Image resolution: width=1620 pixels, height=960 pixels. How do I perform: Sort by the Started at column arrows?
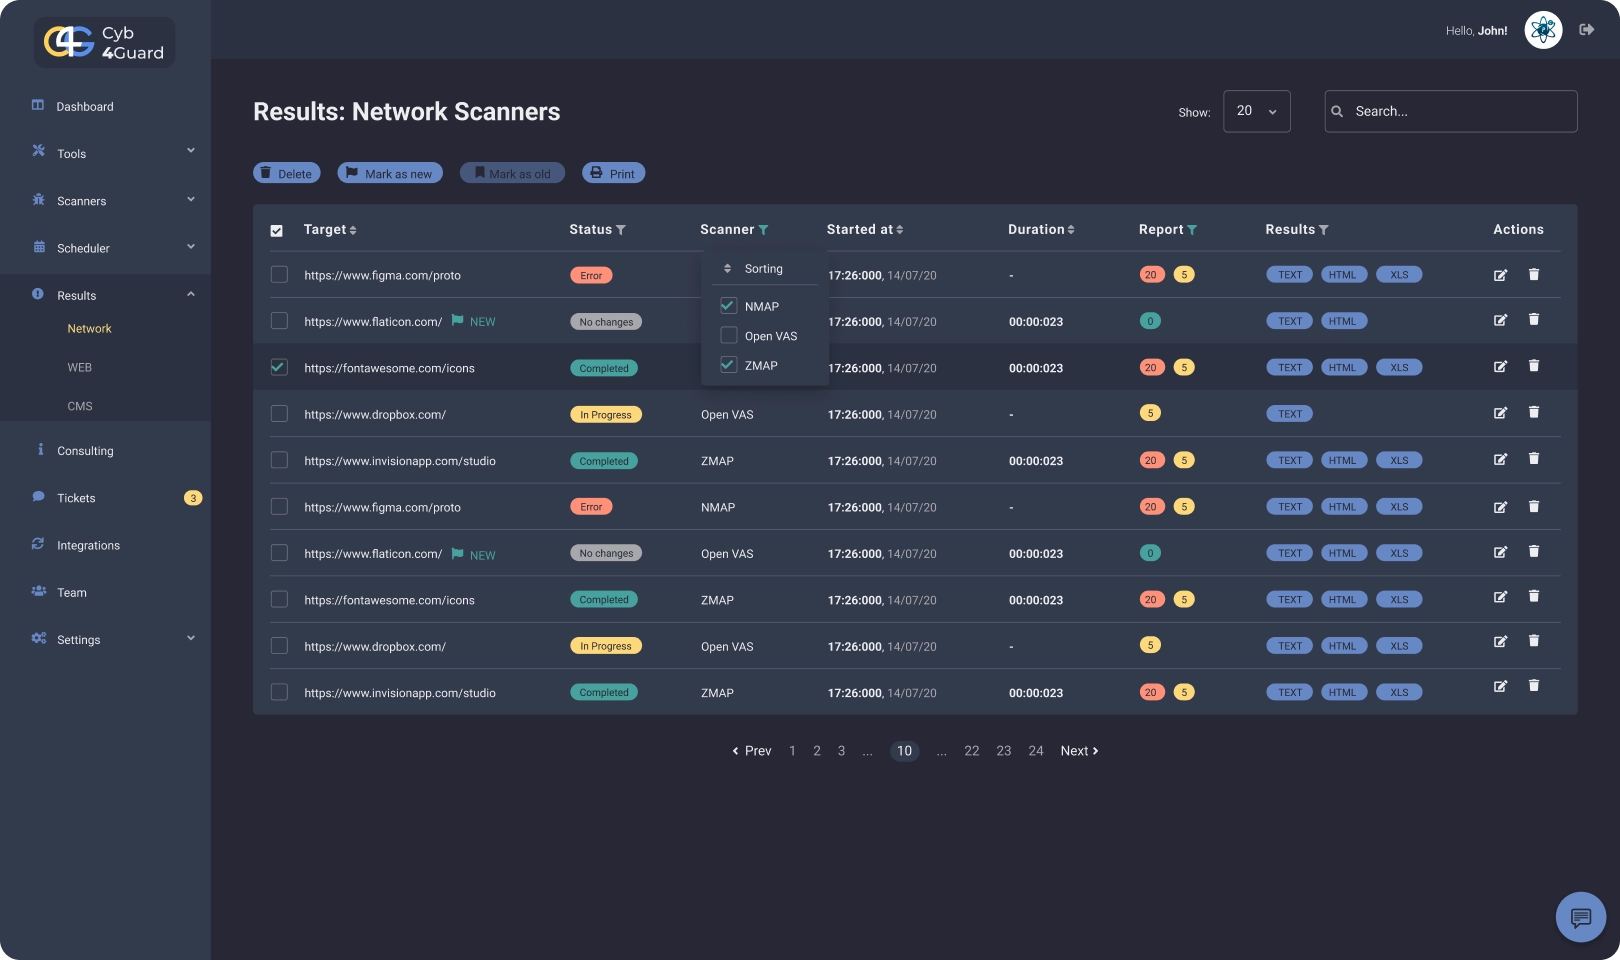tap(900, 230)
